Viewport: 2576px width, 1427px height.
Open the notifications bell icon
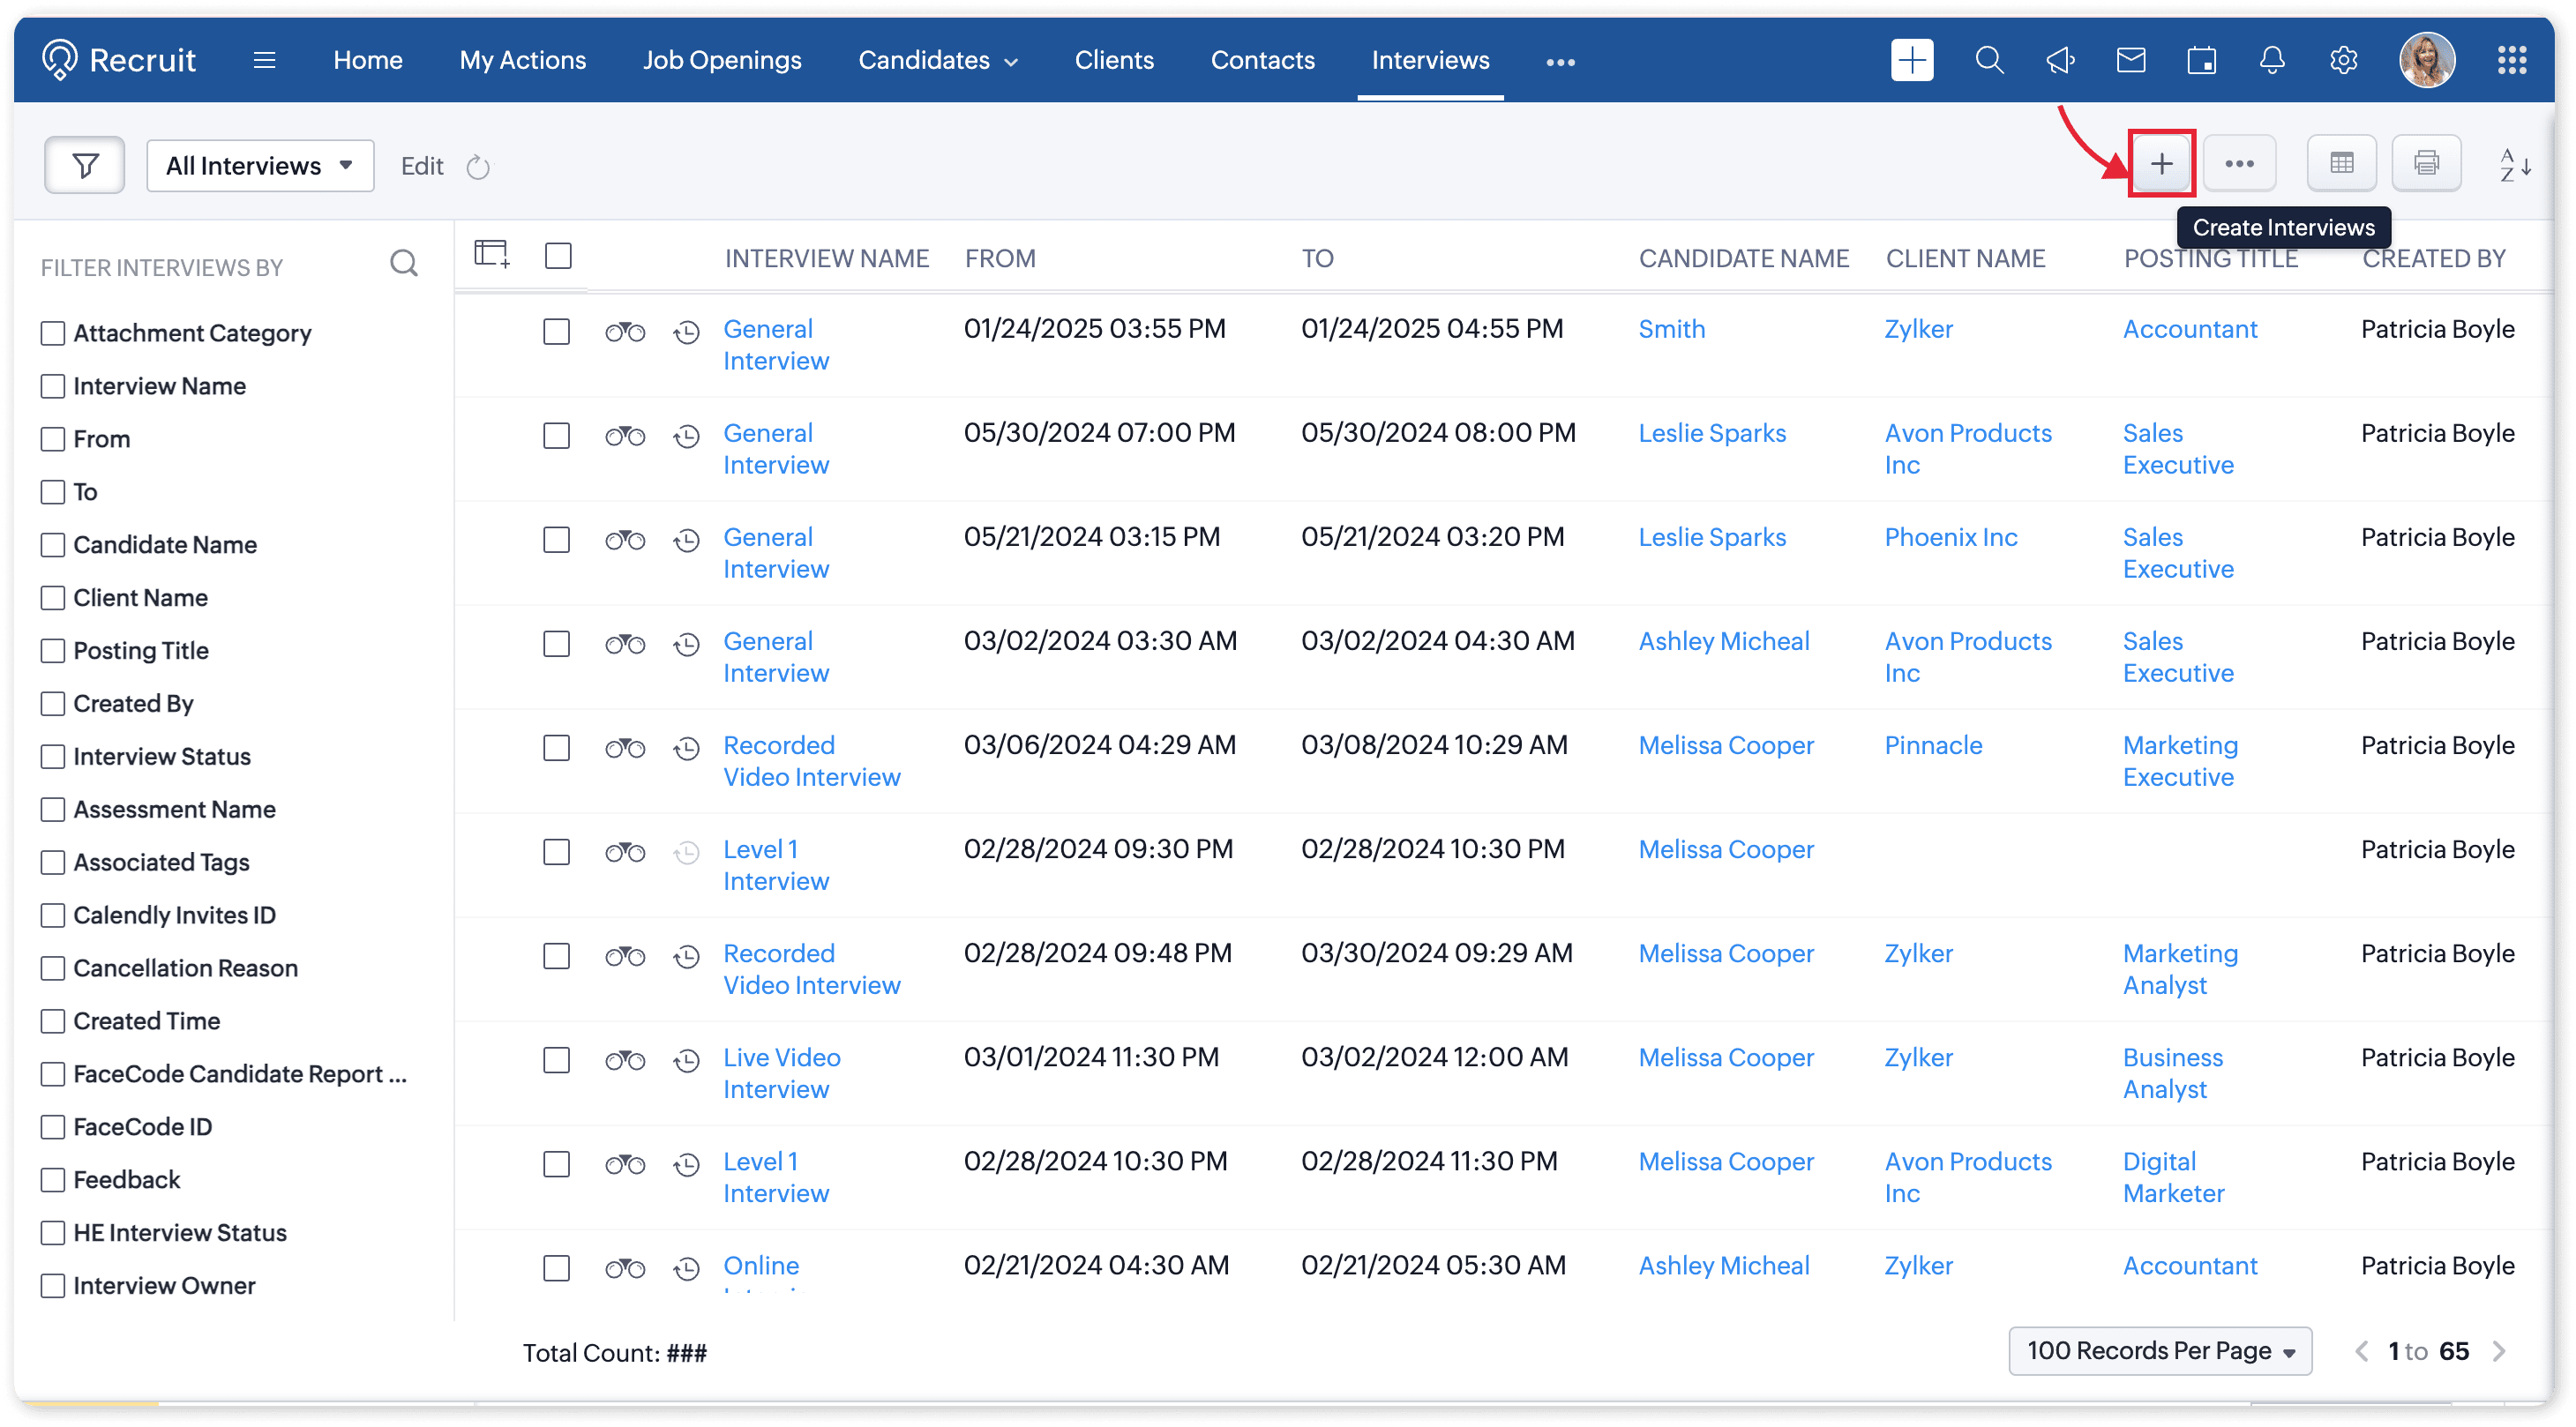[2272, 61]
